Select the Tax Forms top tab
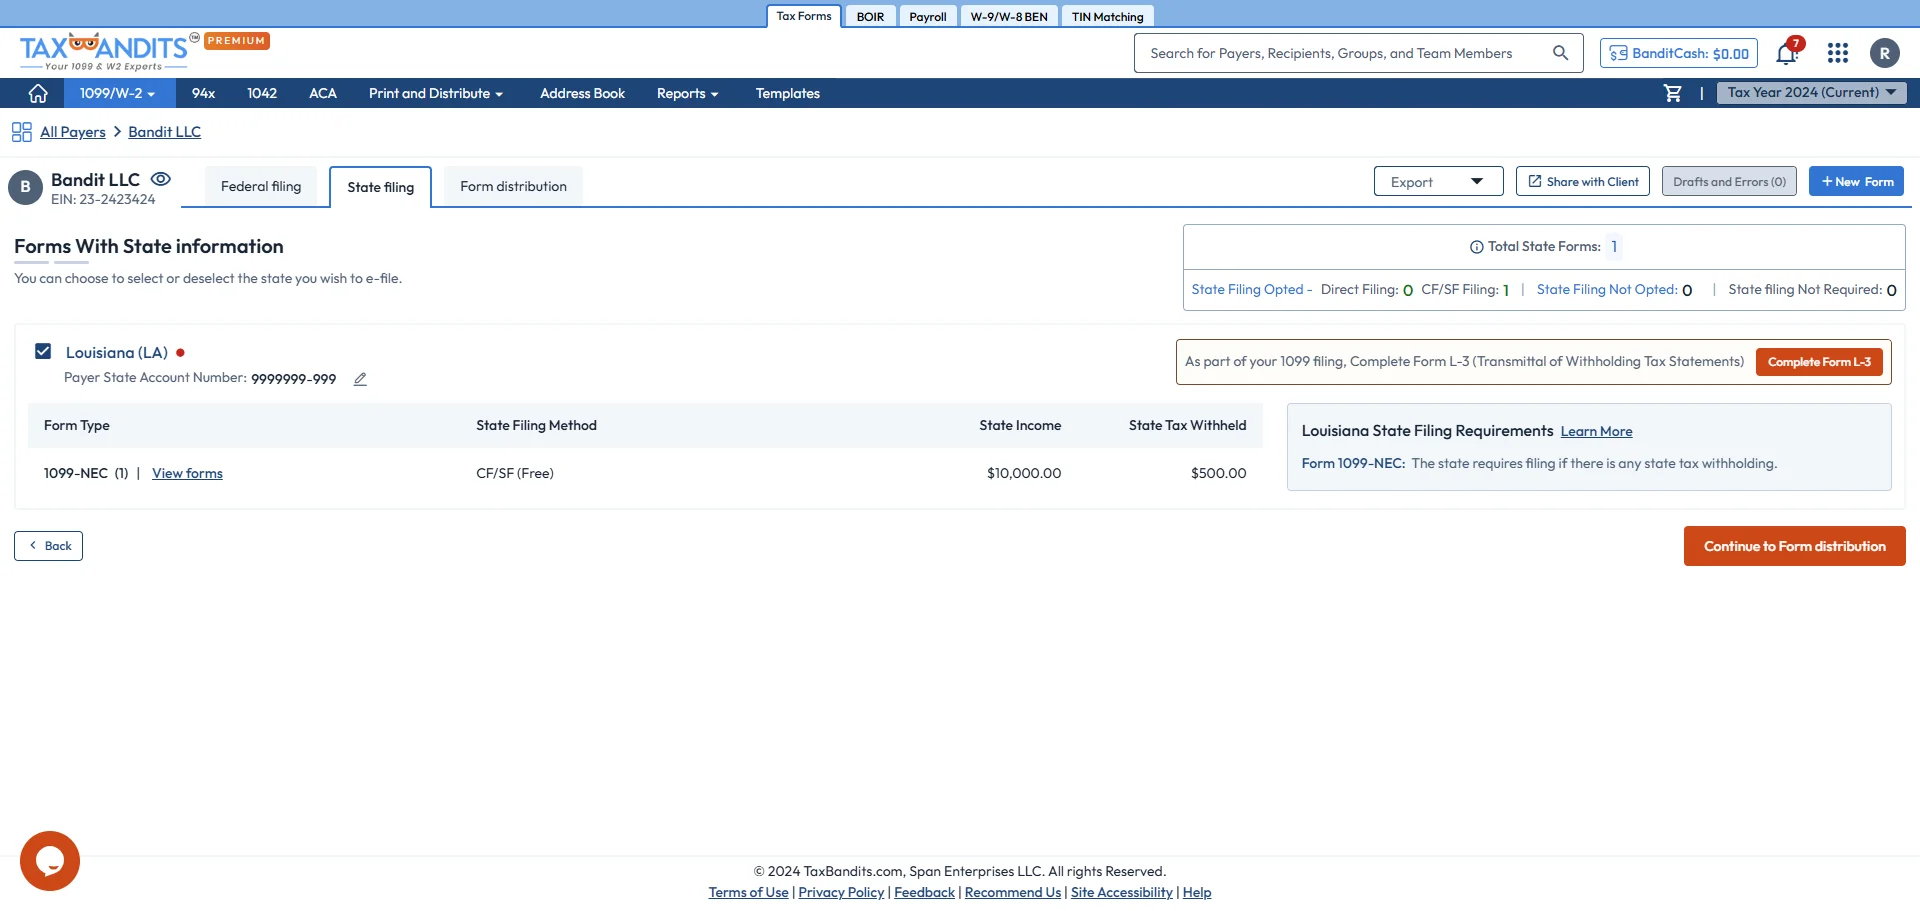This screenshot has height=911, width=1920. point(804,16)
